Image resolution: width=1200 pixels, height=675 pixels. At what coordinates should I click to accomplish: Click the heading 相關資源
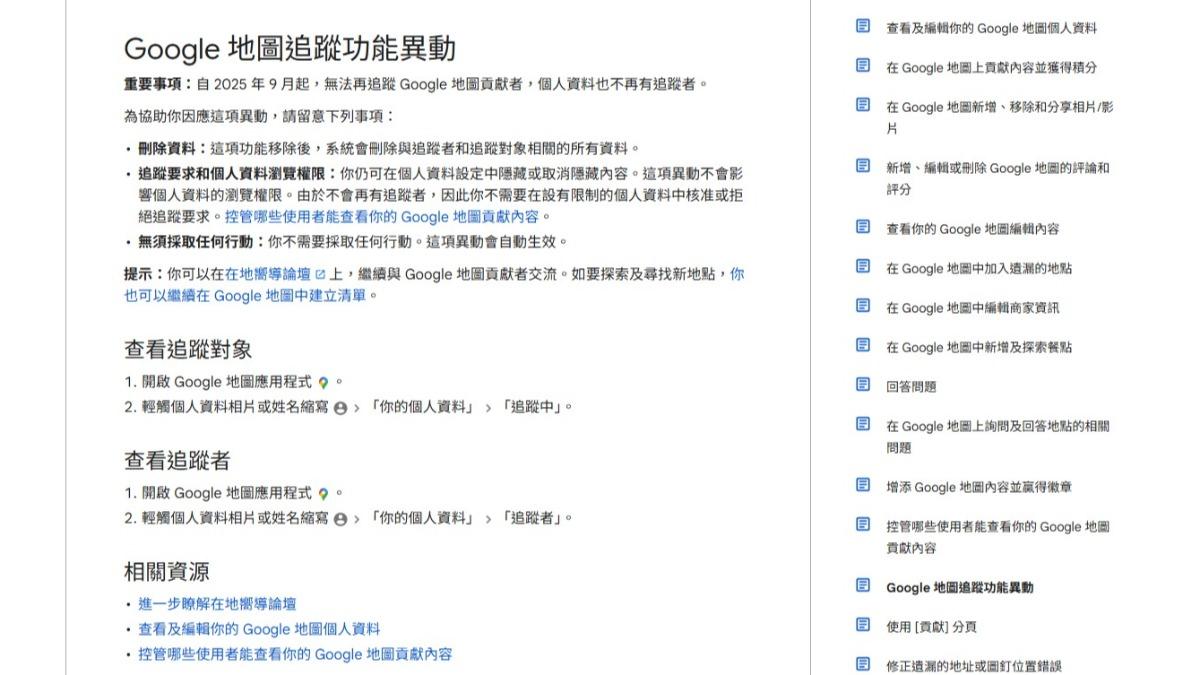[167, 571]
